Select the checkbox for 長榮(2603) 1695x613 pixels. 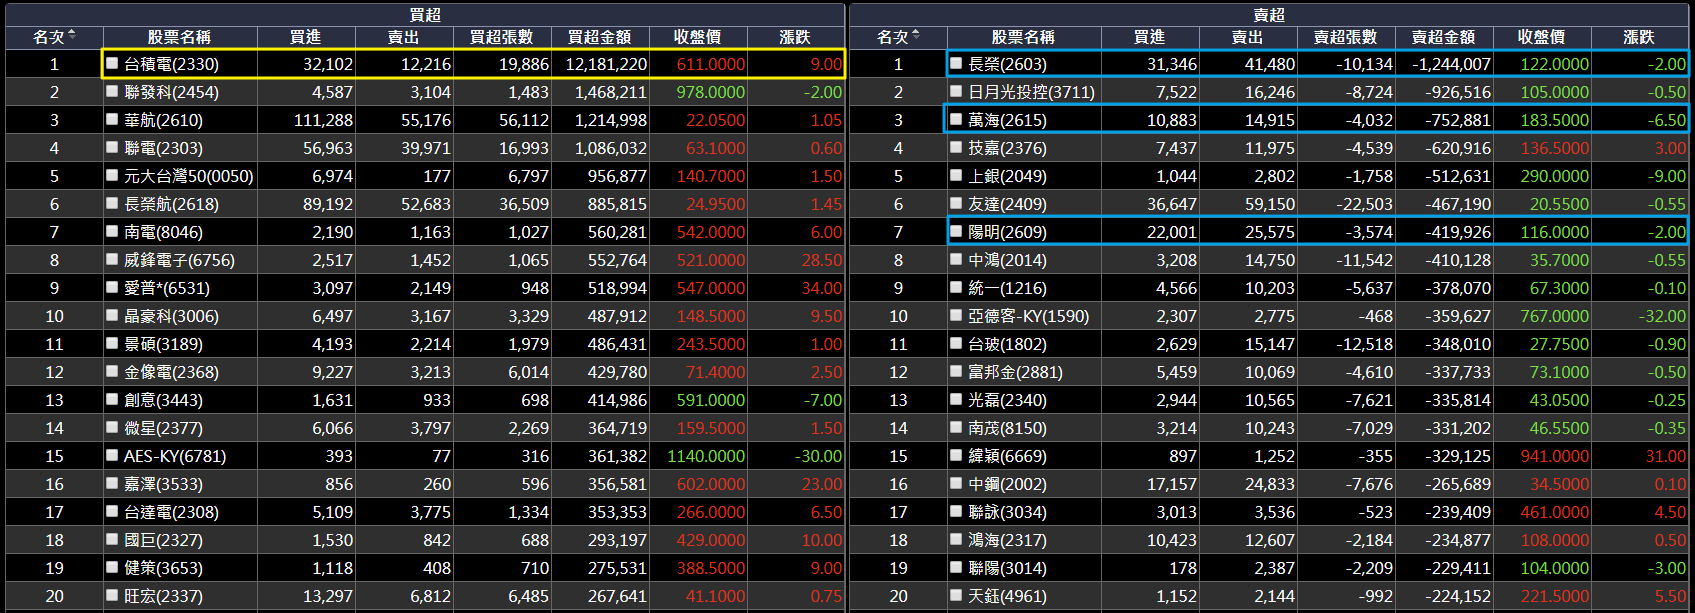point(957,63)
